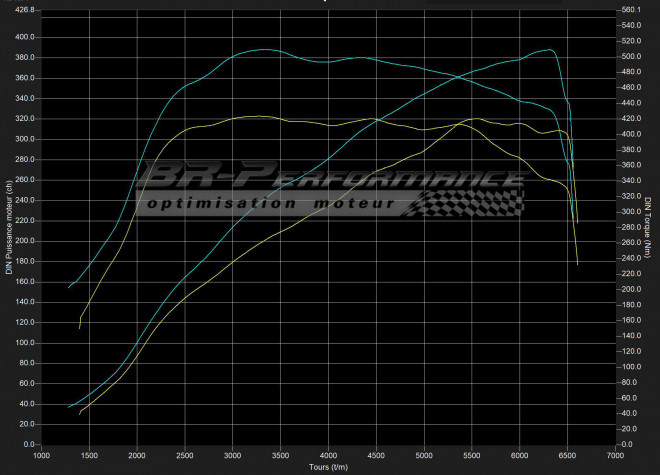
Task: Click the 200.0 label on left power axis
Action: click(22, 241)
